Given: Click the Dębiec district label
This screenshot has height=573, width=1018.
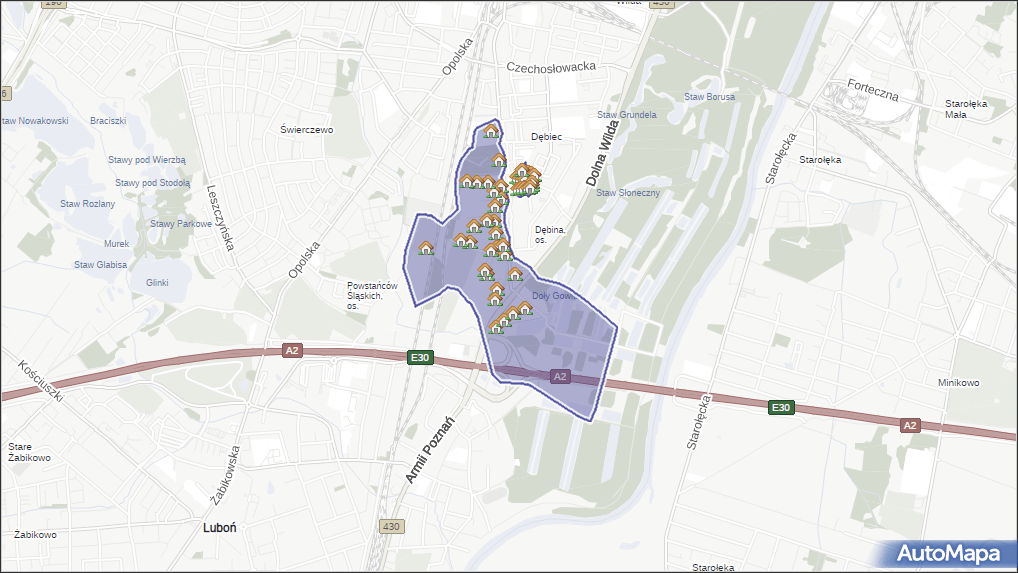Looking at the screenshot, I should 547,137.
